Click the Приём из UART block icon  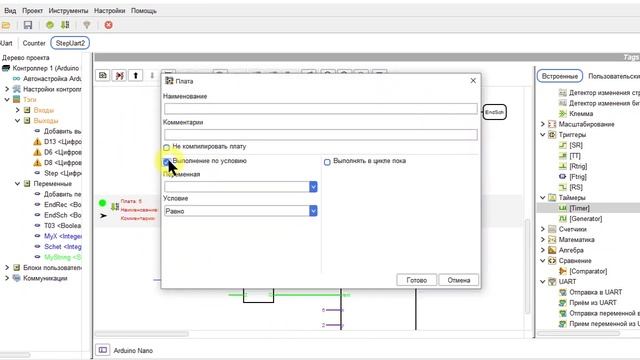coord(562,303)
